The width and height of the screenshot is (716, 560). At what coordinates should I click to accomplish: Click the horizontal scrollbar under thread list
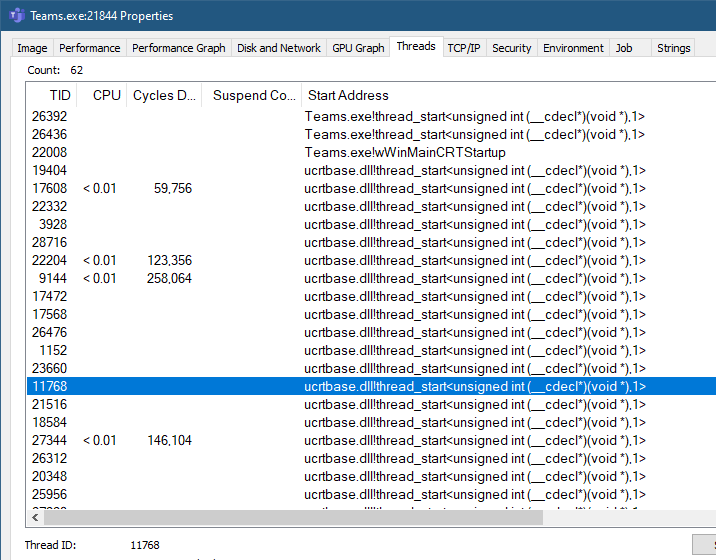point(300,517)
